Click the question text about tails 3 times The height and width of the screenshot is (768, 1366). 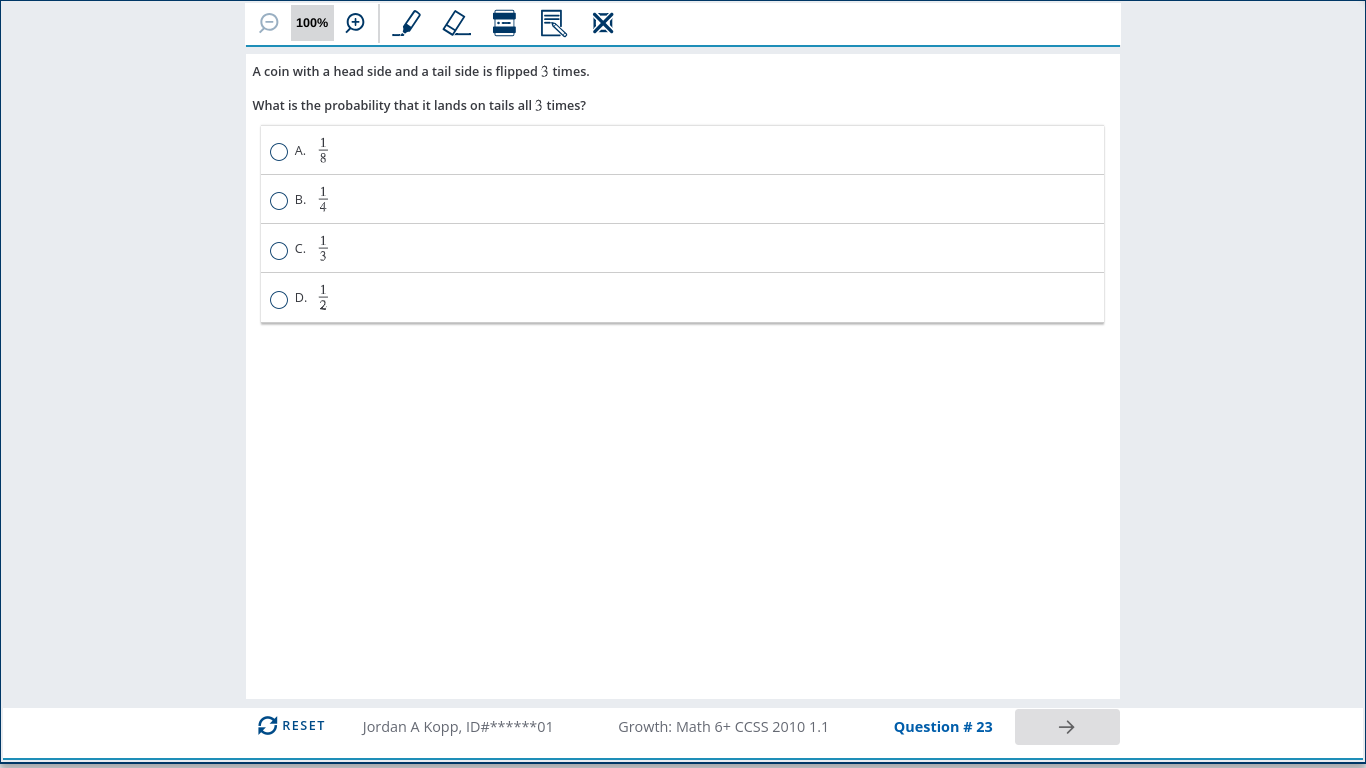click(x=419, y=105)
